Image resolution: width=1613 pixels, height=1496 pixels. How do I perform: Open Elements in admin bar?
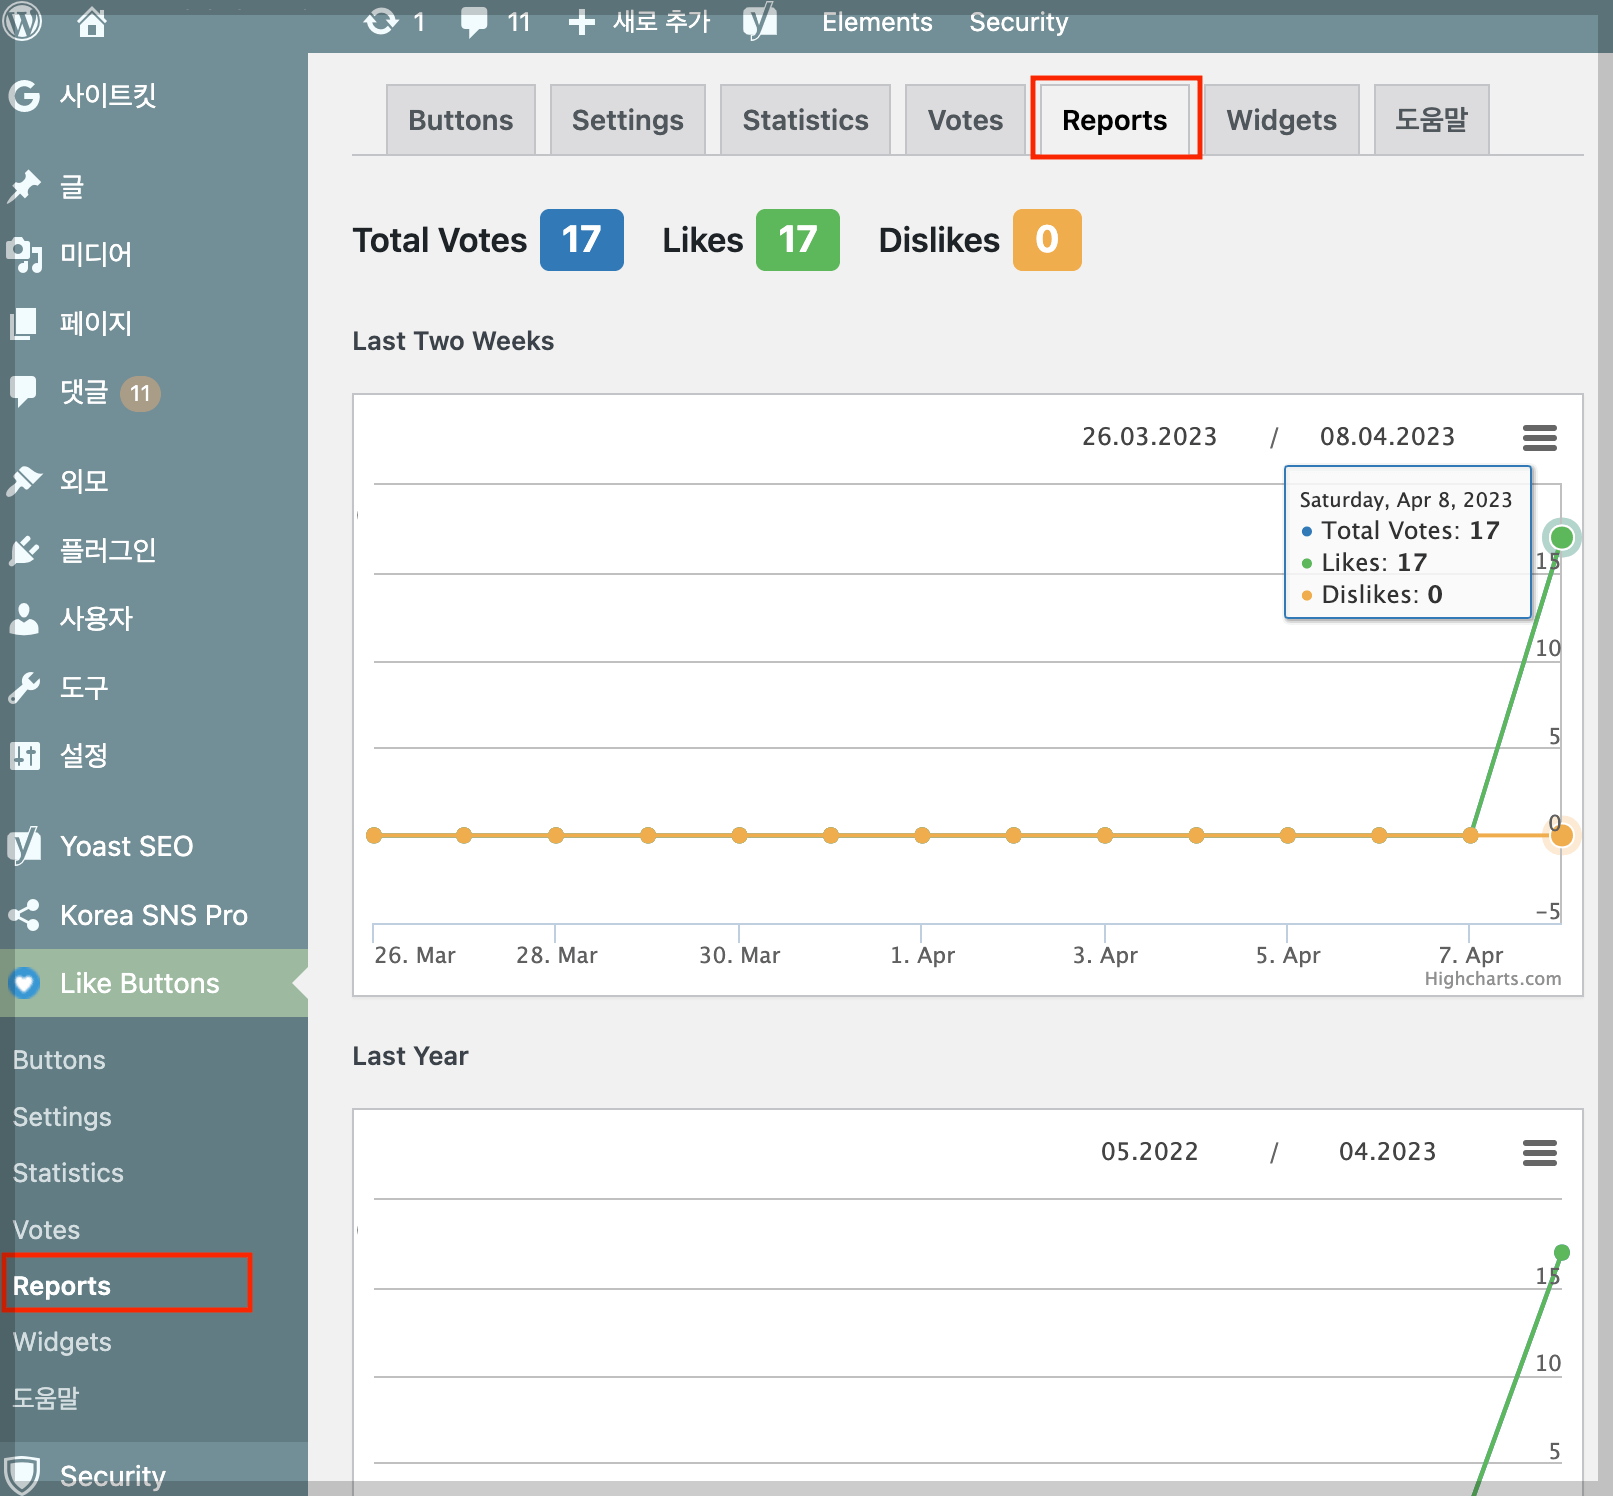tap(877, 22)
